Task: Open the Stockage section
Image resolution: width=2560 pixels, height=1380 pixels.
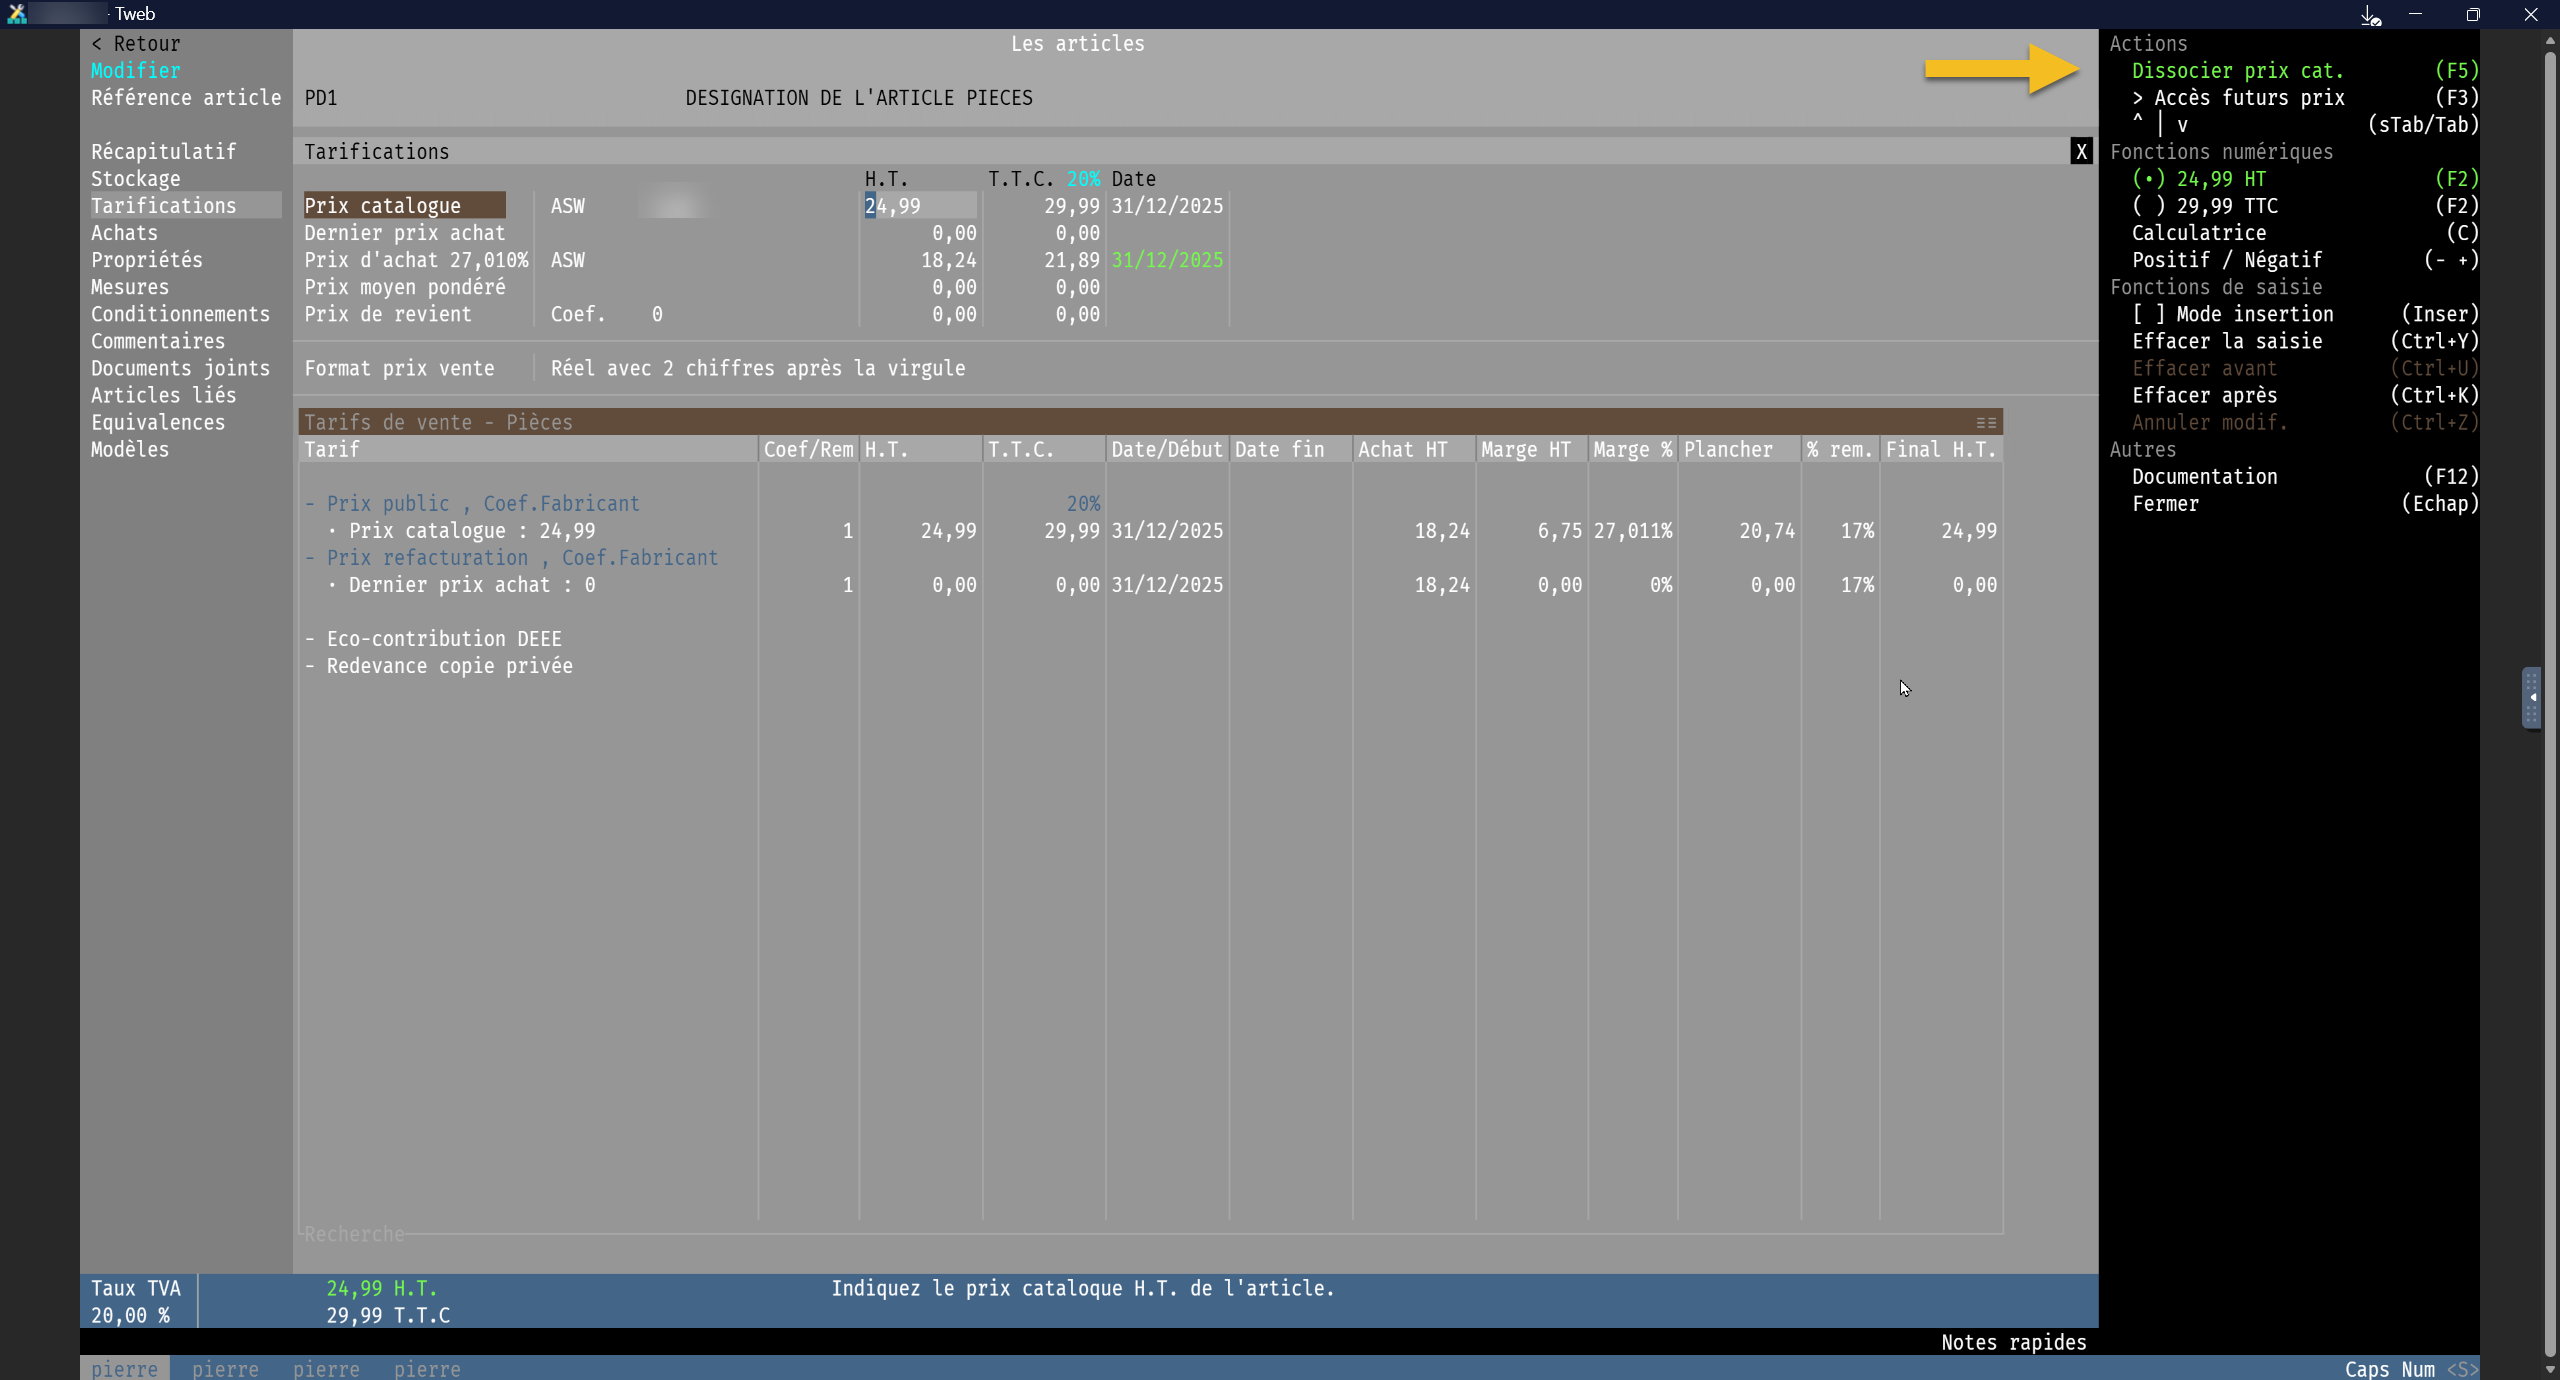Action: click(136, 179)
